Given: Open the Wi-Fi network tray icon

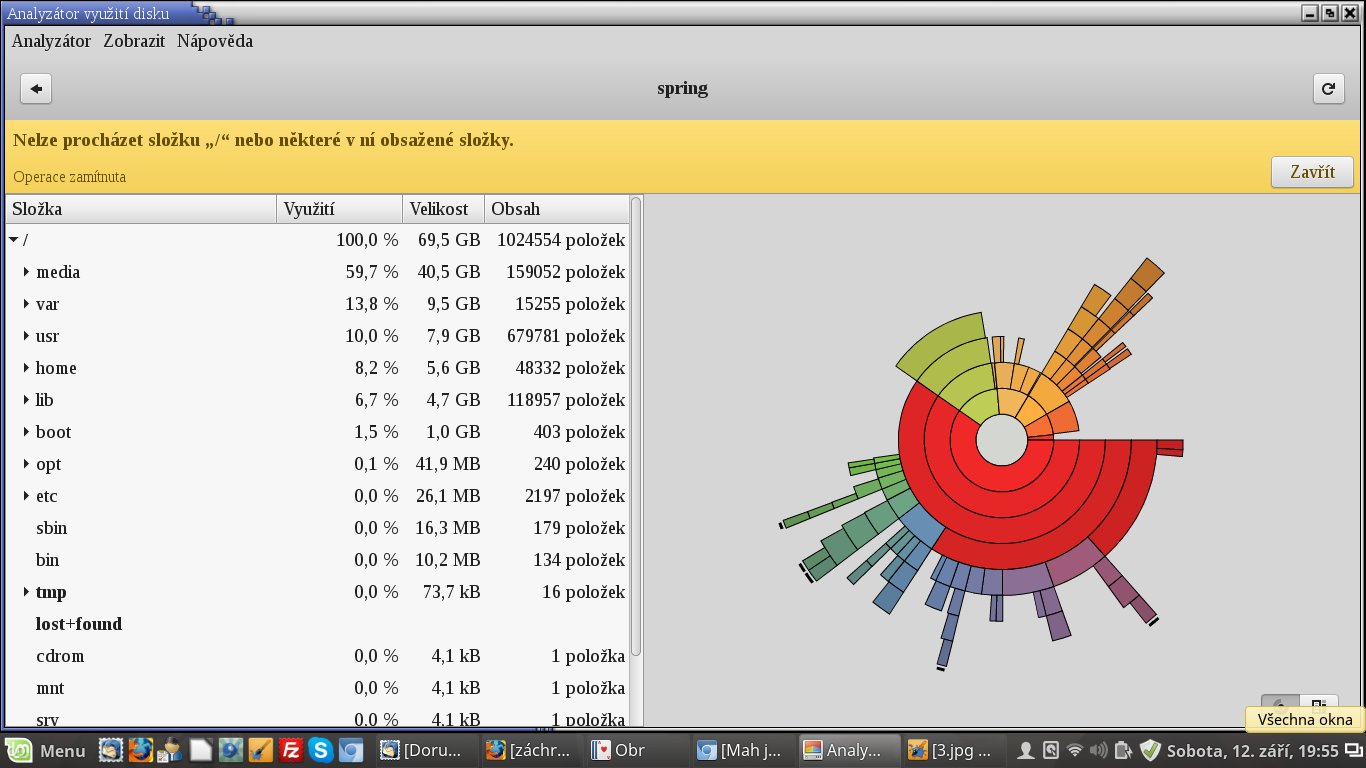Looking at the screenshot, I should (x=1075, y=749).
